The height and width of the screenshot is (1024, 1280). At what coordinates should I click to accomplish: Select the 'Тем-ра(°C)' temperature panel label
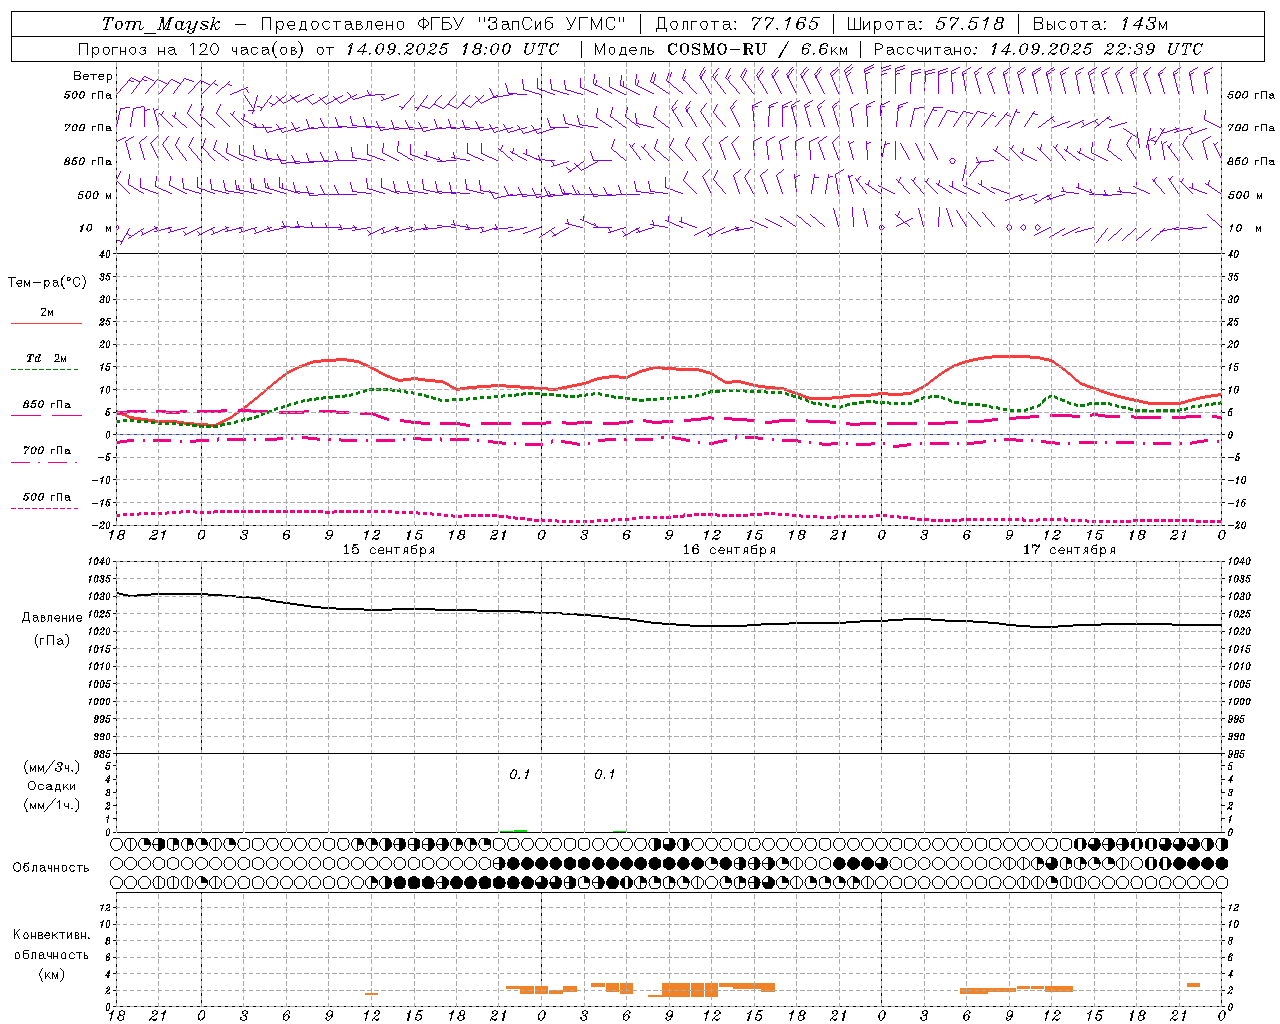point(47,283)
